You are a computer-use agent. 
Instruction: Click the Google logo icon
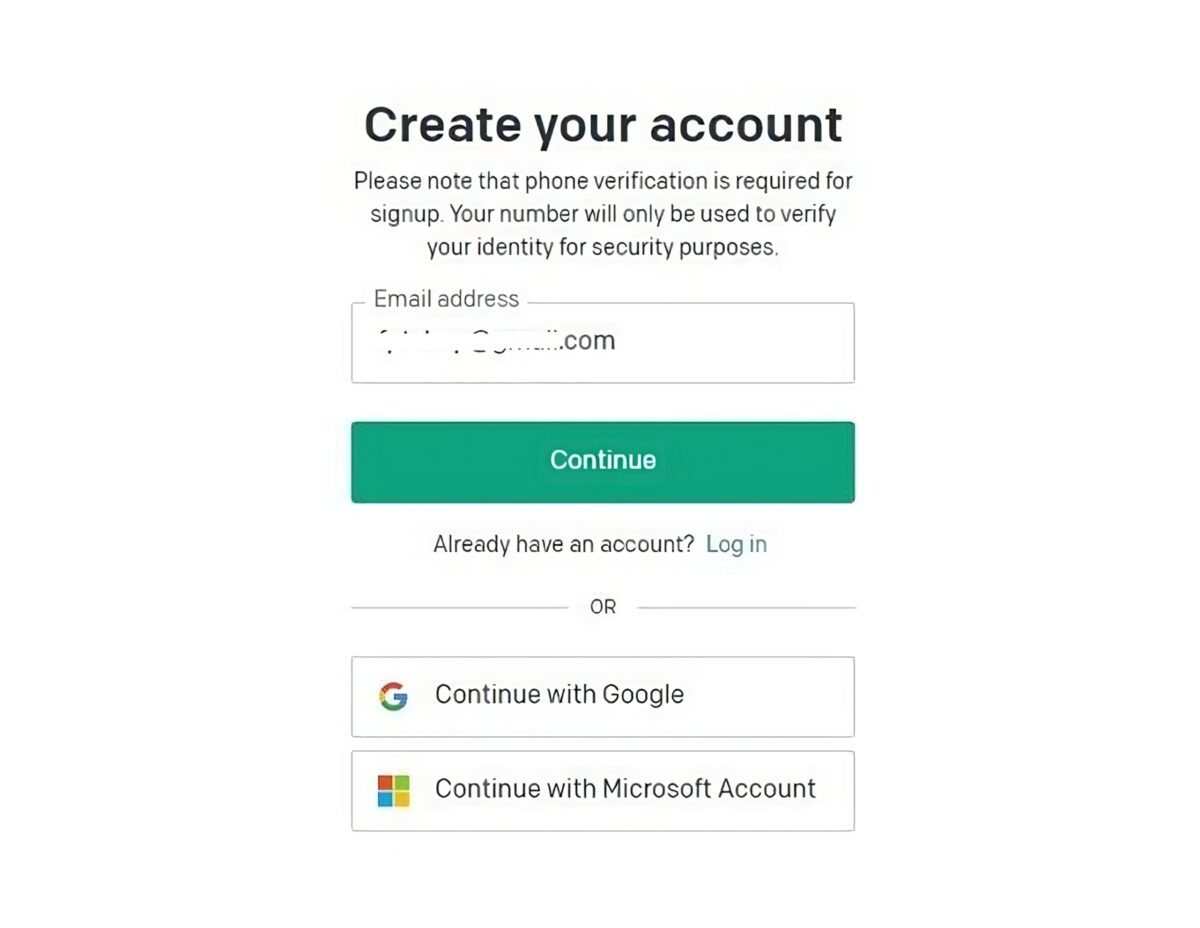[393, 696]
